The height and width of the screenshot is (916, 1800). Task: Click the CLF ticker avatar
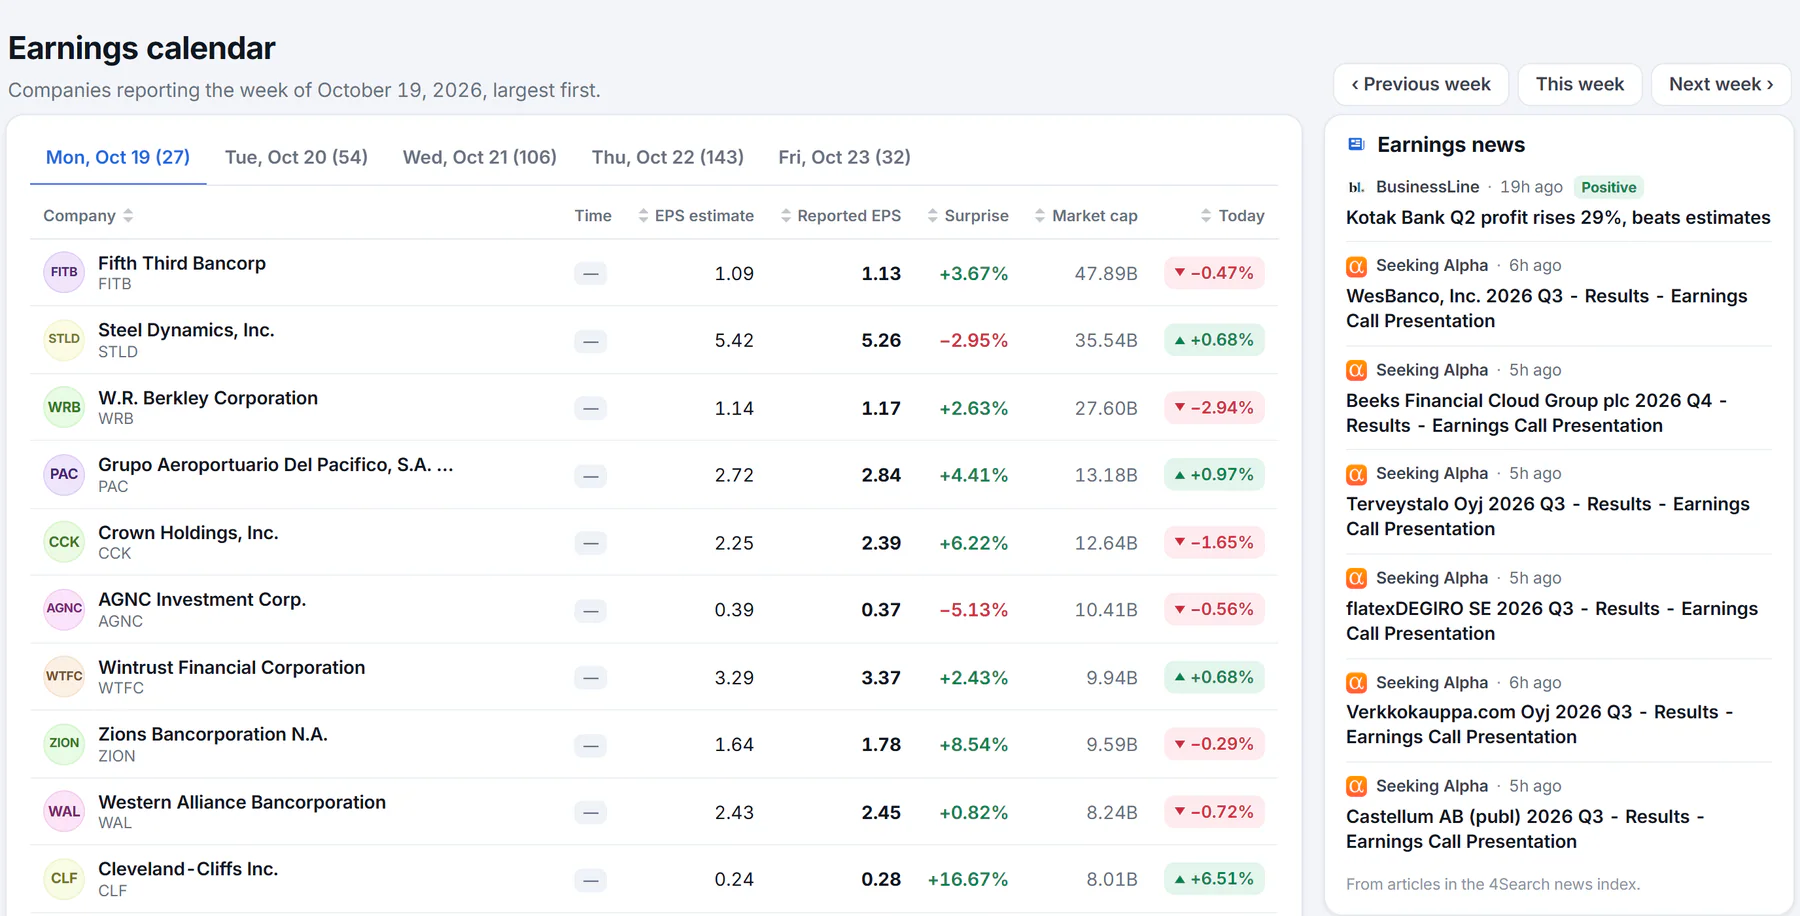click(x=64, y=878)
